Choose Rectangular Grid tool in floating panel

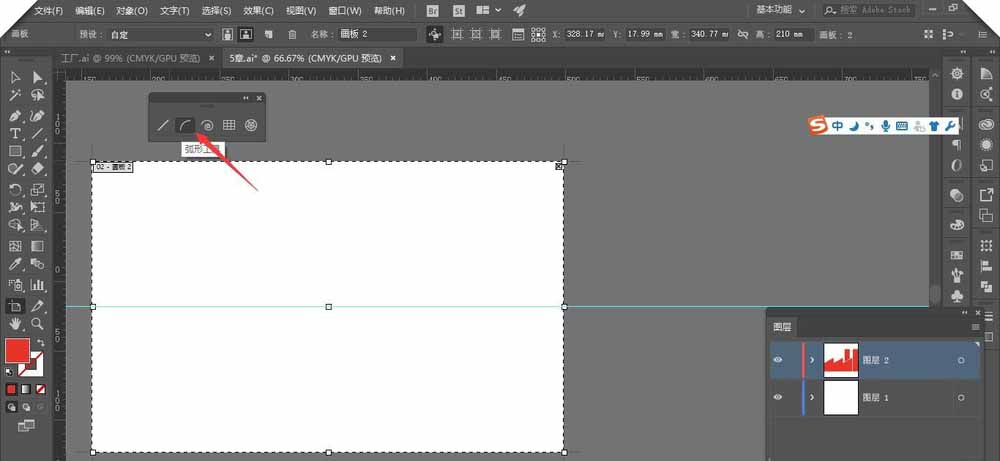point(229,126)
